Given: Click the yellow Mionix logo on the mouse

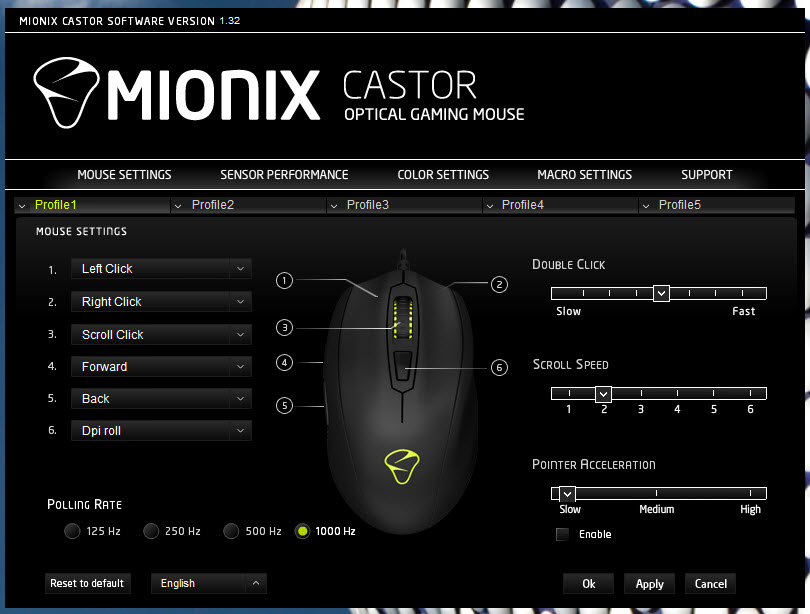Looking at the screenshot, I should point(402,466).
